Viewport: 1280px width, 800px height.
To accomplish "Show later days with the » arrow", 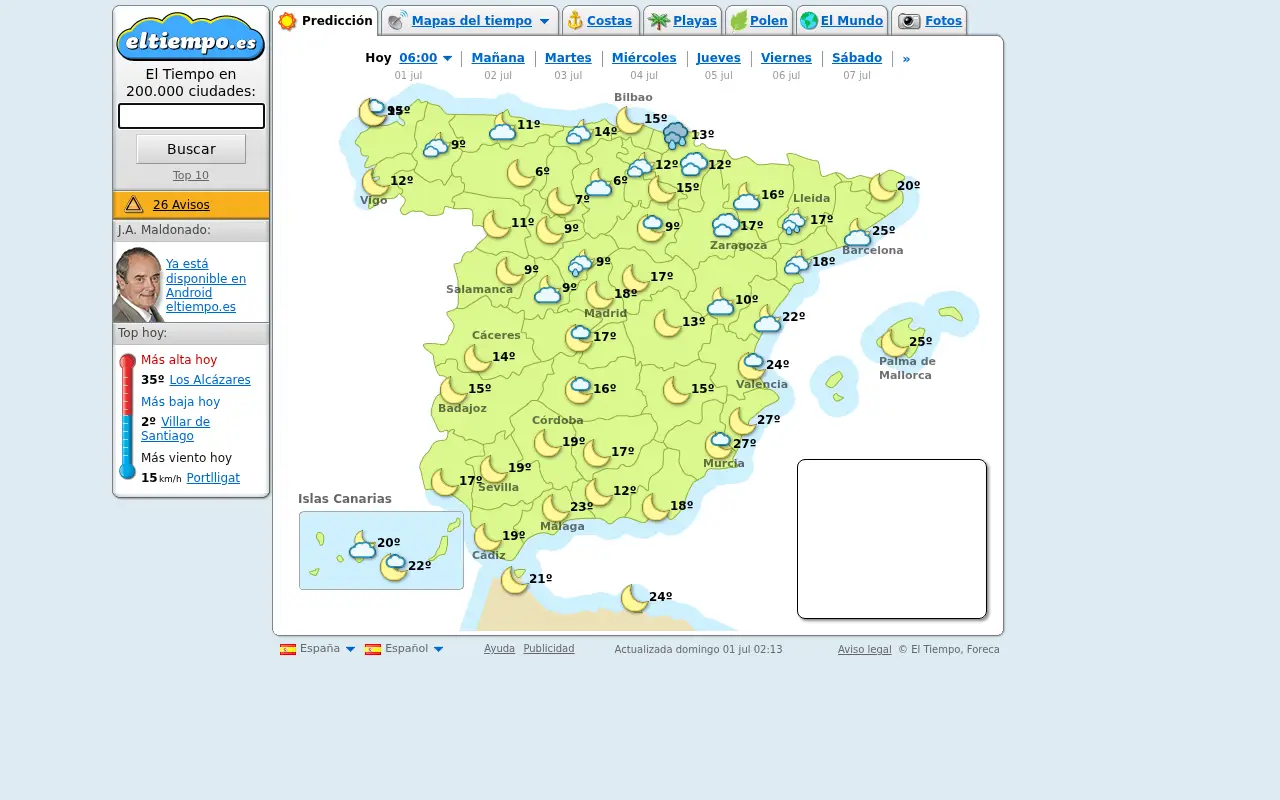I will coord(906,58).
